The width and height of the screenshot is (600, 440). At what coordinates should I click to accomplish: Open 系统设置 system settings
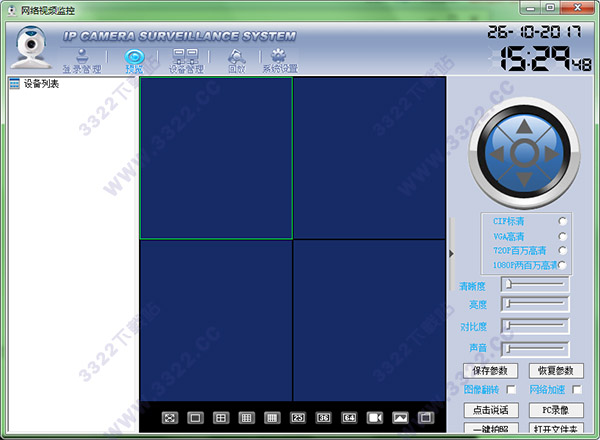coord(280,61)
